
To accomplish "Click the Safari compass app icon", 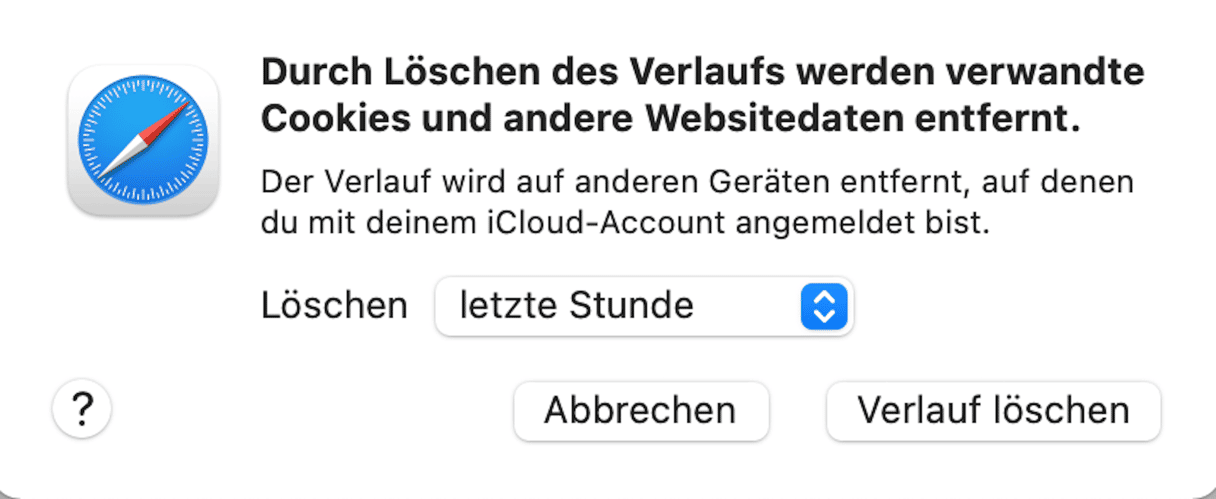I will point(143,140).
